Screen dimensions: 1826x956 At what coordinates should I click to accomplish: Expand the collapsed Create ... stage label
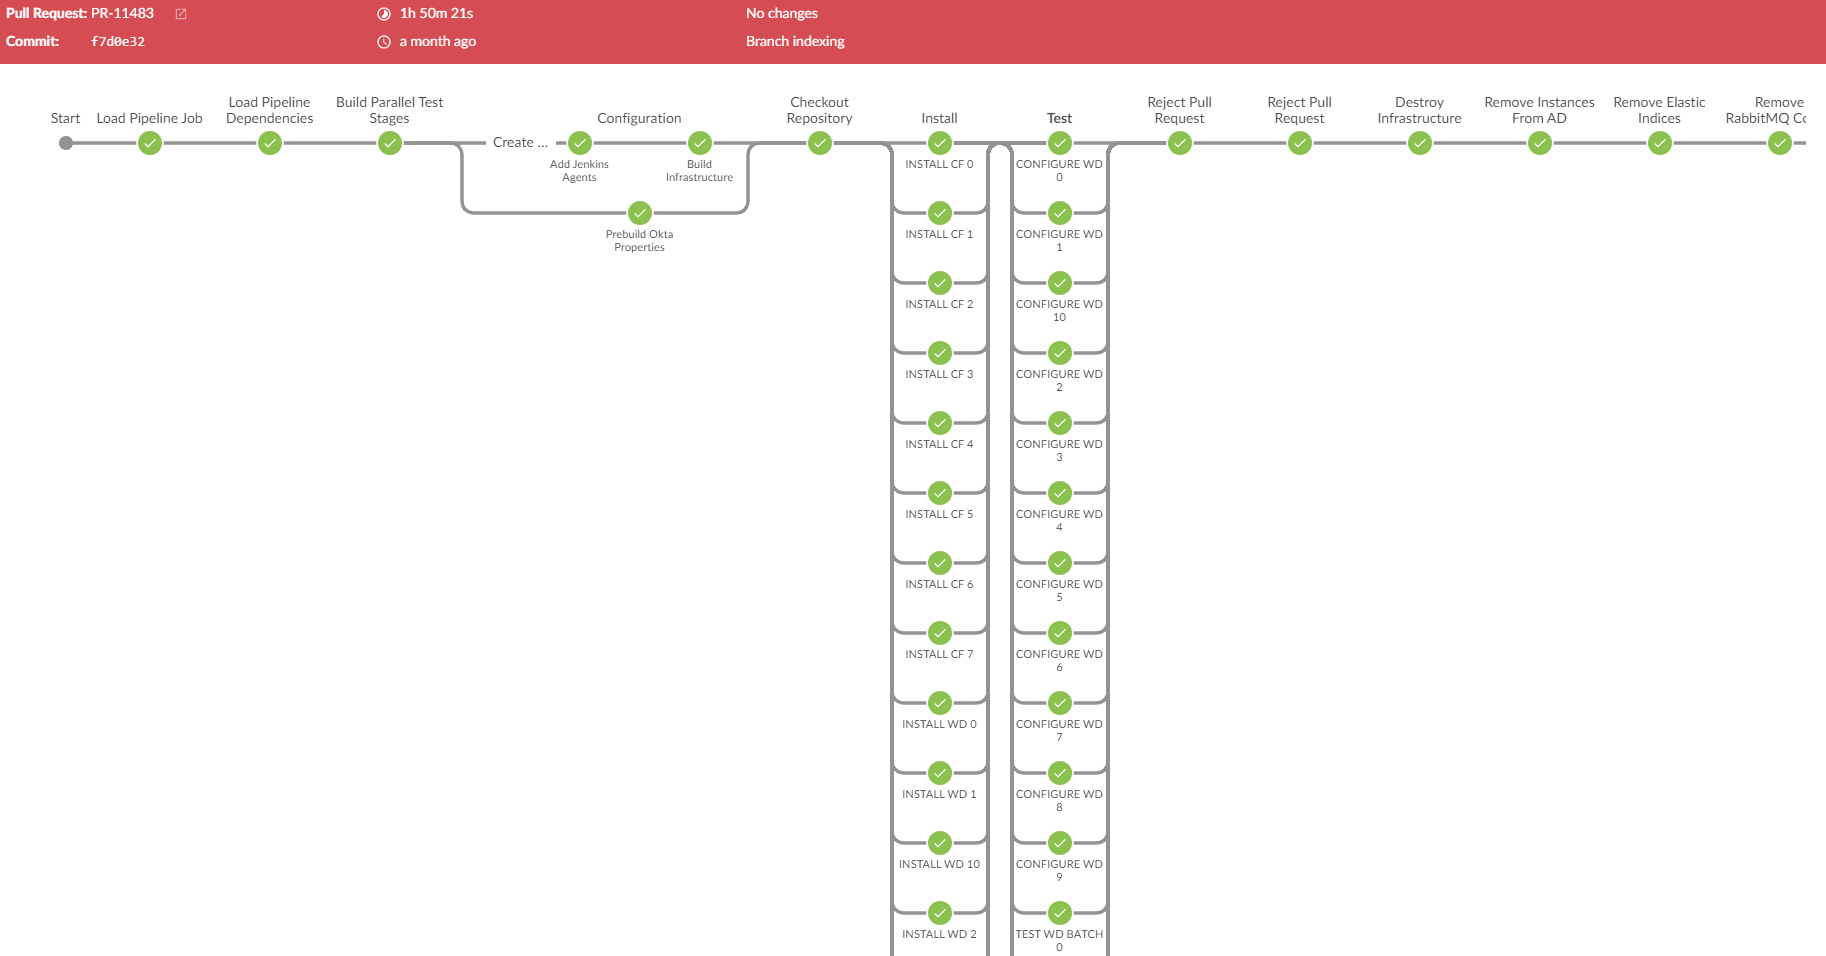519,142
